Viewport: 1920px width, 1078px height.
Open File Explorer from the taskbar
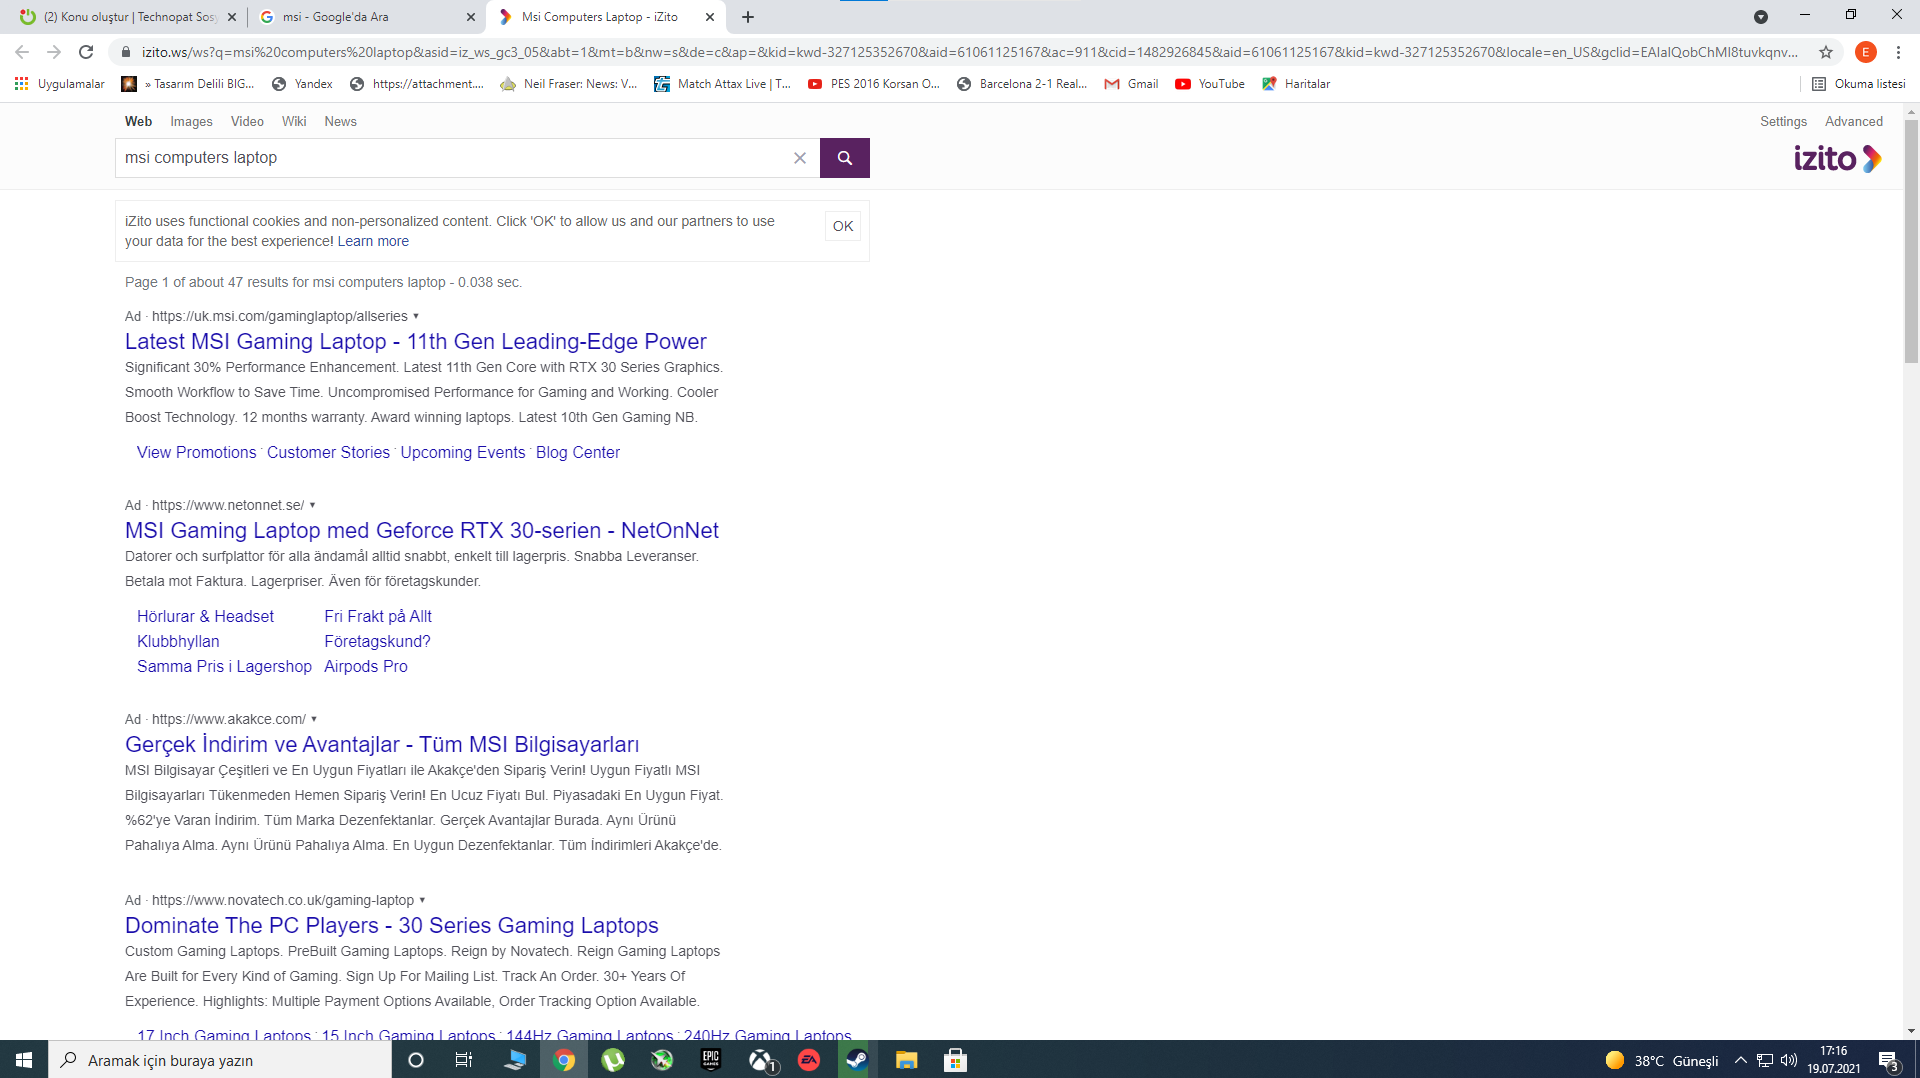pos(906,1060)
